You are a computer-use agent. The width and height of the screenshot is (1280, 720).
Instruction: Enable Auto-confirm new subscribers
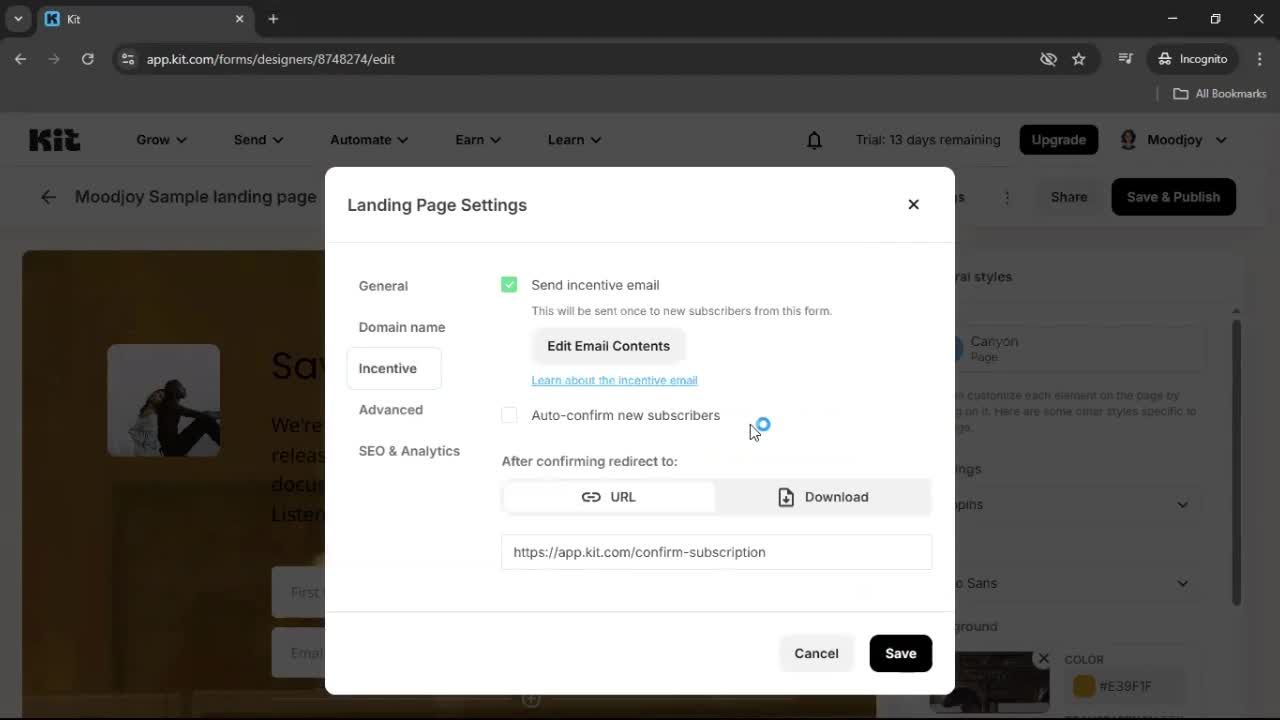coord(509,415)
